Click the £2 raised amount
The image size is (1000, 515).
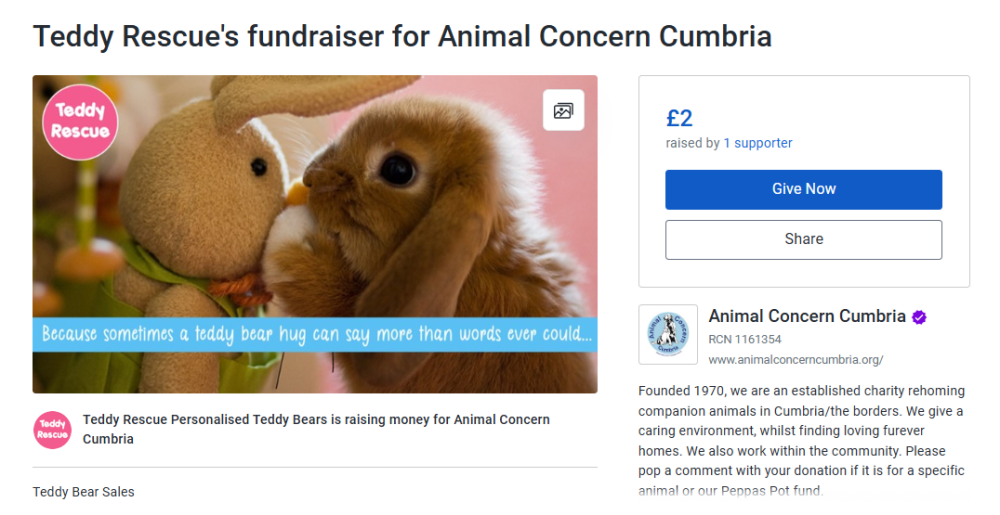(x=679, y=118)
